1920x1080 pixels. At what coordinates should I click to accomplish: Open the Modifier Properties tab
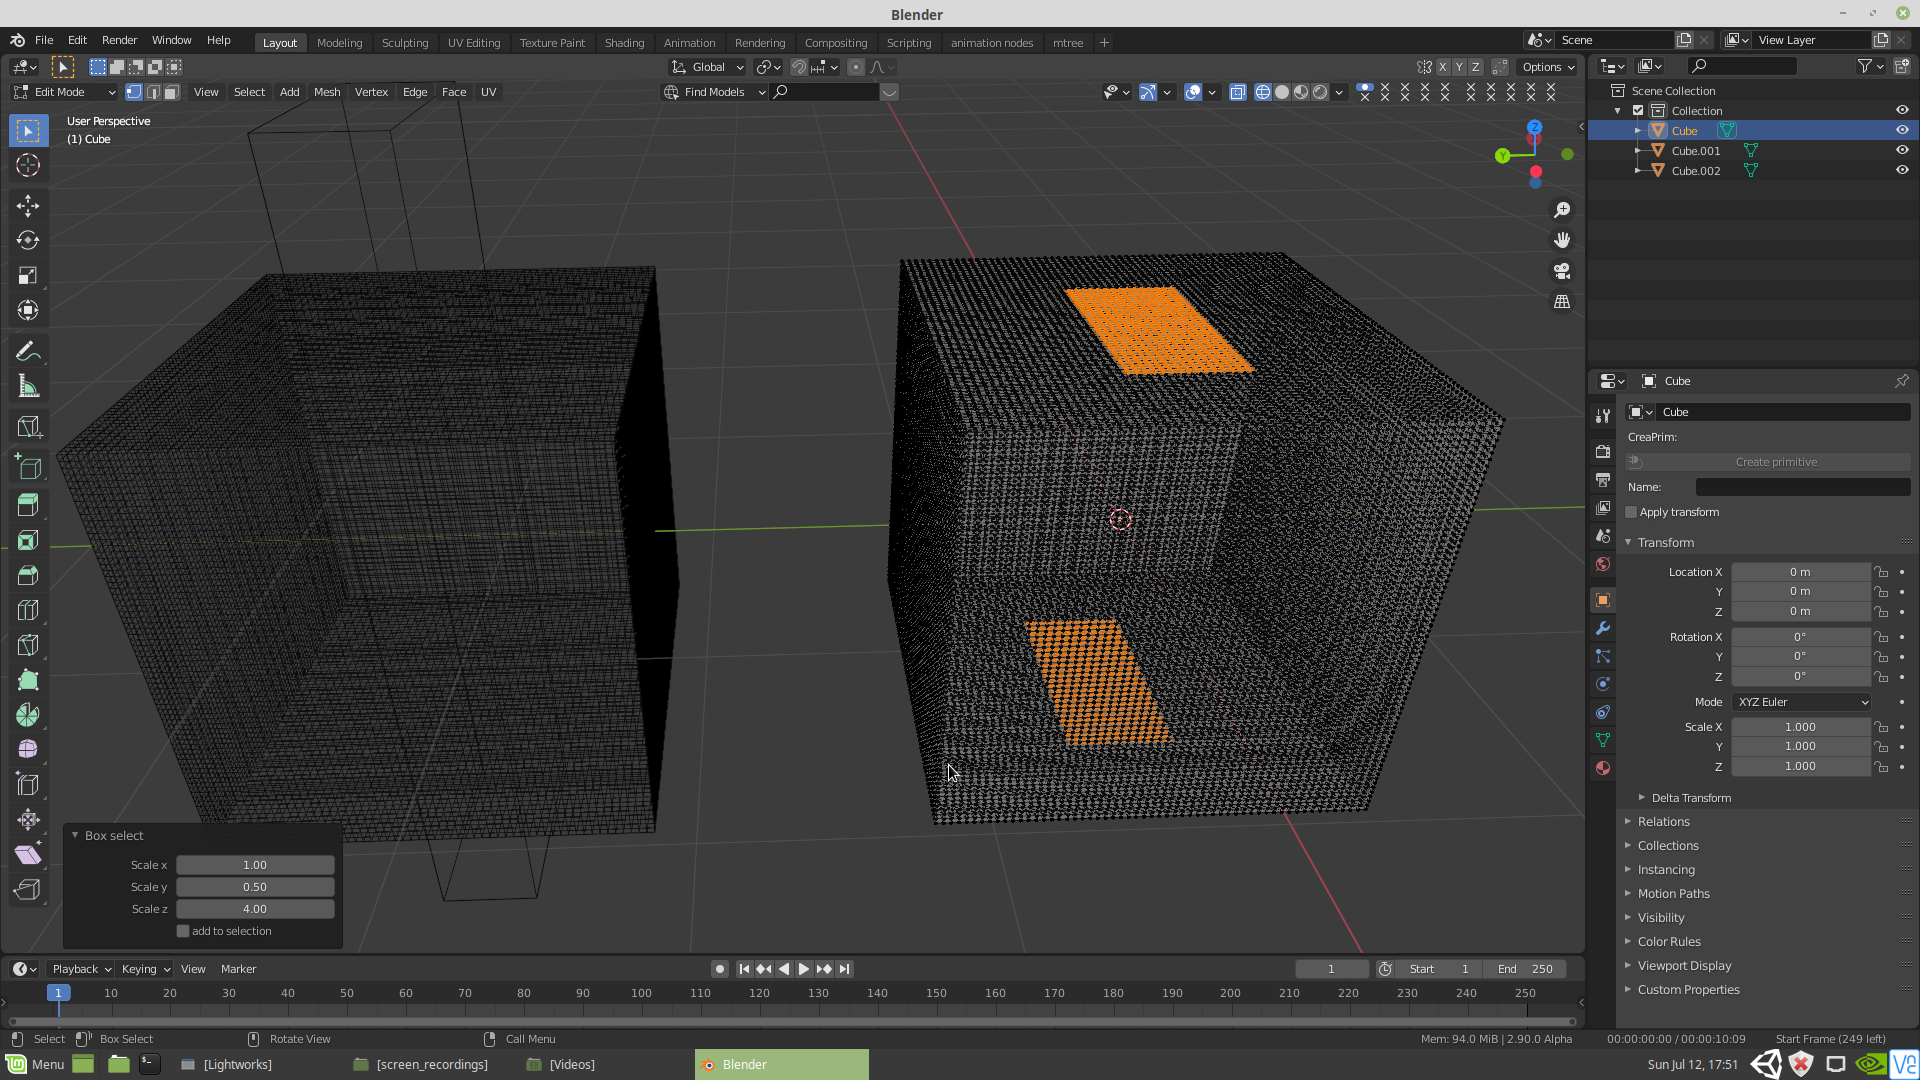1602,628
